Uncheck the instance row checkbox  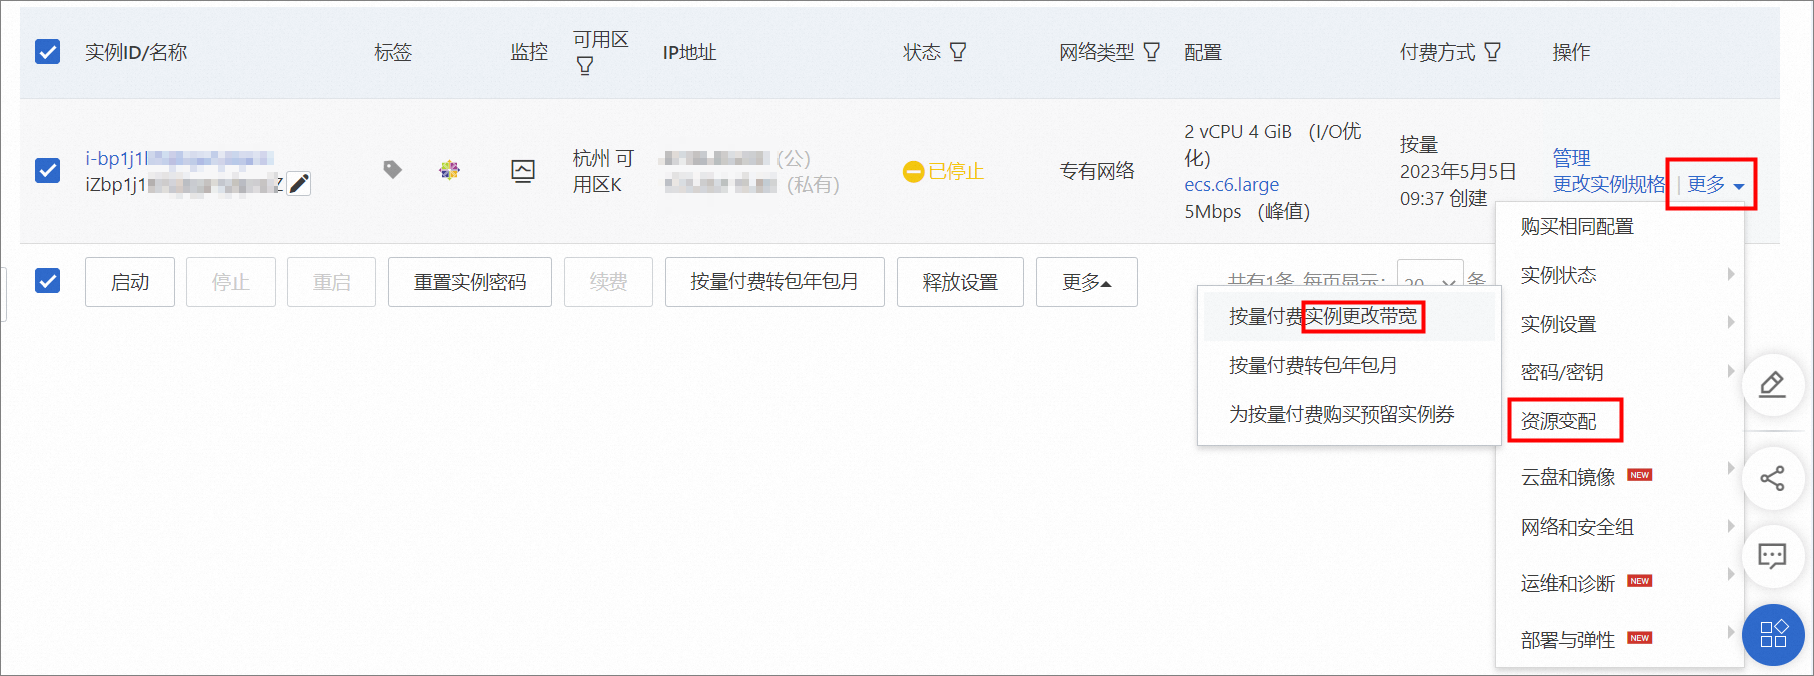click(x=48, y=171)
